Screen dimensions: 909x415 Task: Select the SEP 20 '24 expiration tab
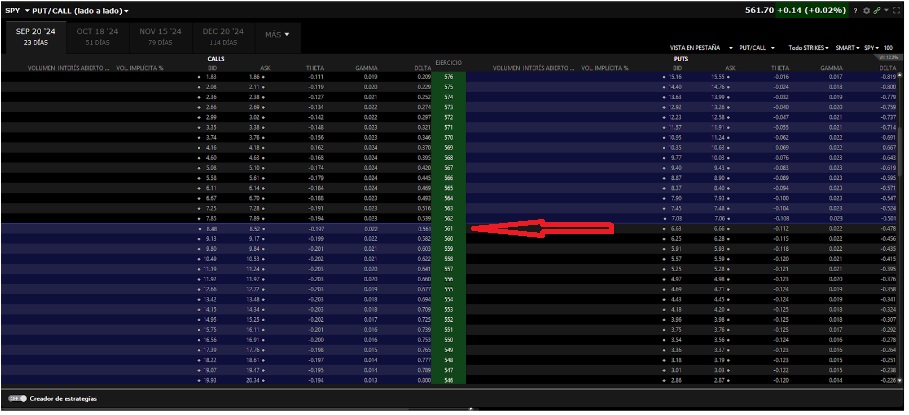tap(36, 35)
